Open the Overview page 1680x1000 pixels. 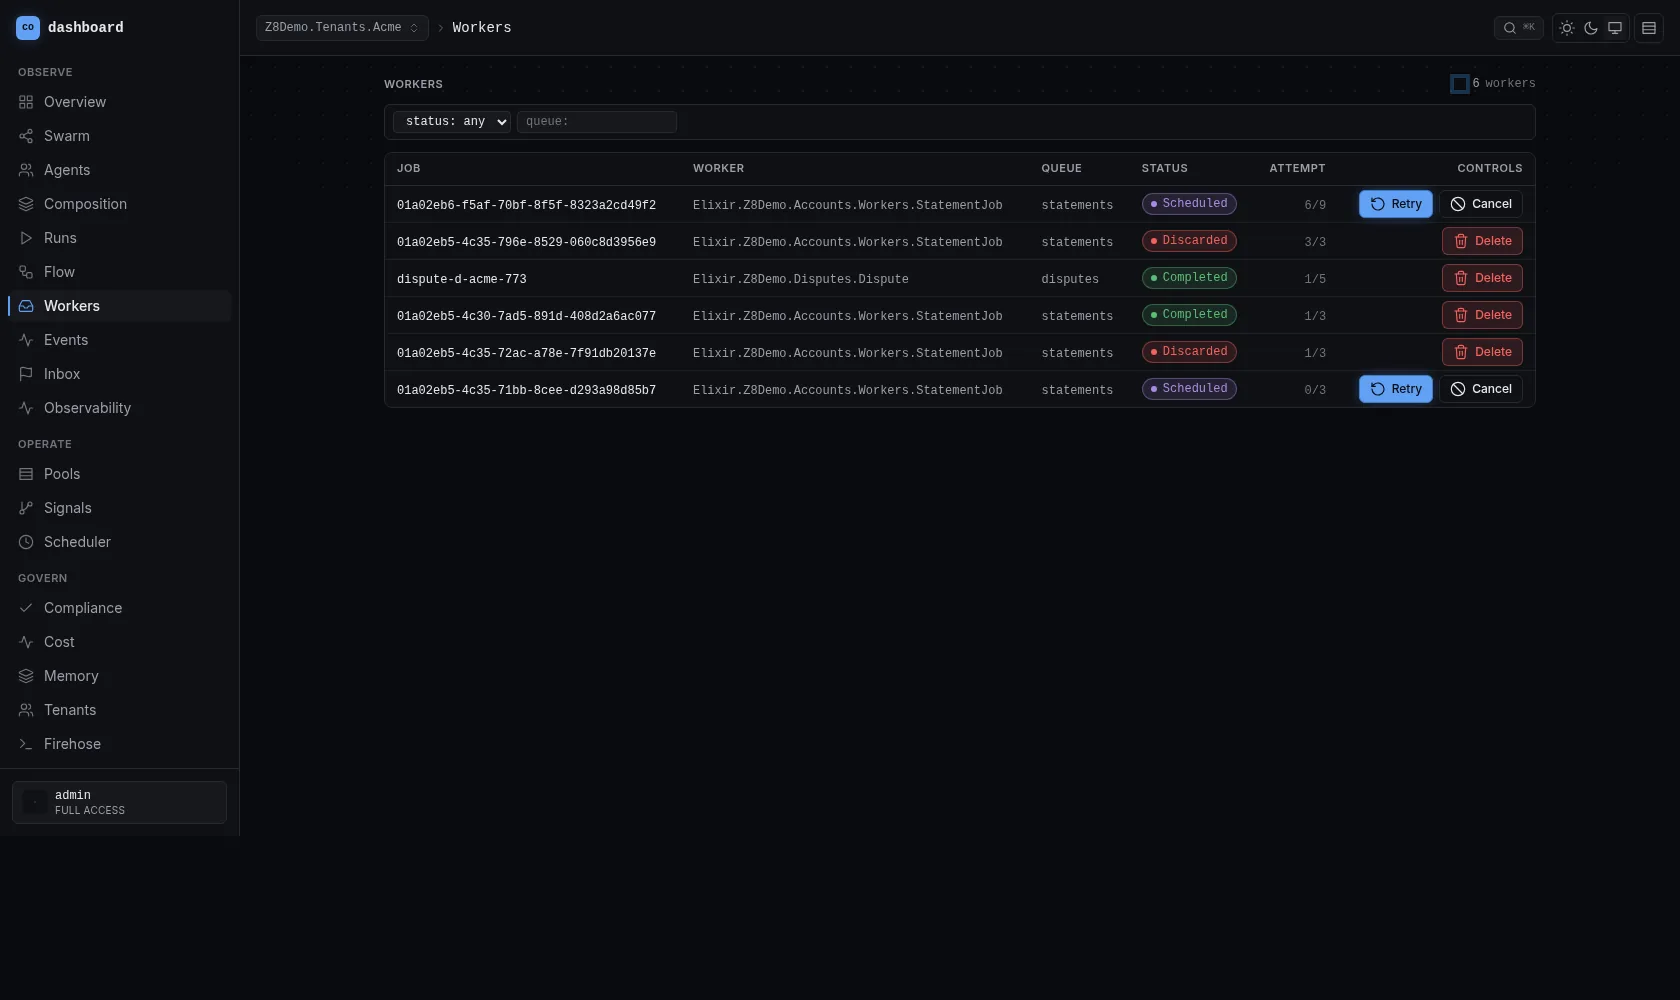coord(120,102)
